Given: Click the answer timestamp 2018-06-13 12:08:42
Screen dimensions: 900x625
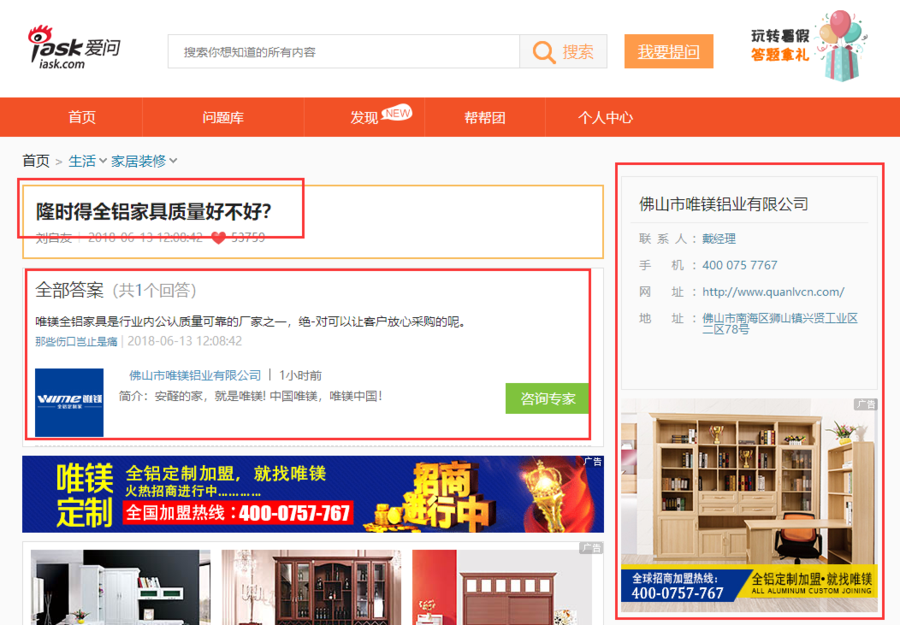Looking at the screenshot, I should pos(184,341).
